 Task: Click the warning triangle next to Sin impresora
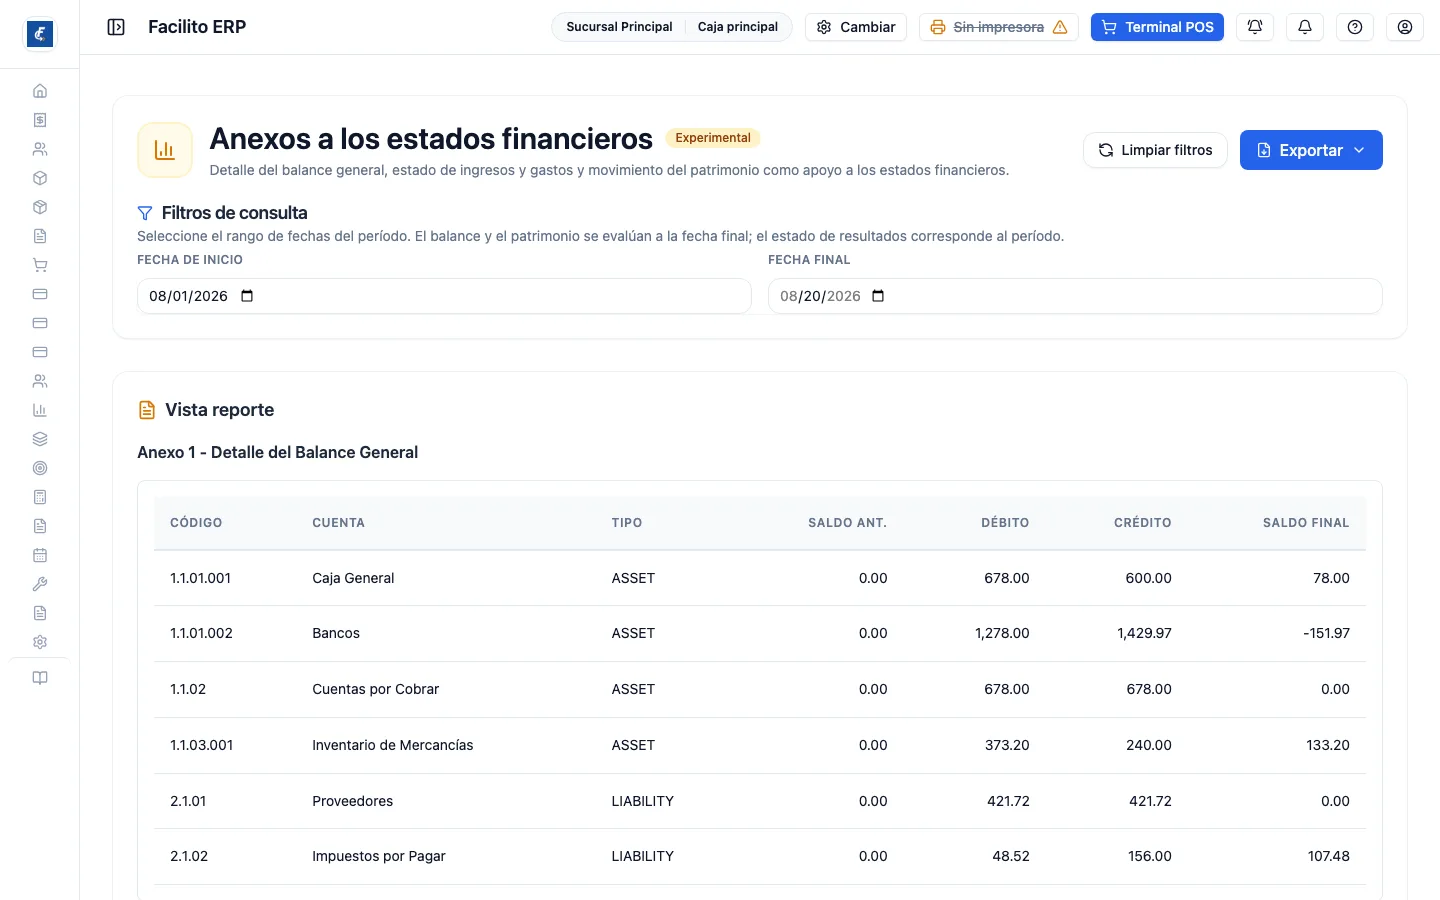pyautogui.click(x=1060, y=27)
